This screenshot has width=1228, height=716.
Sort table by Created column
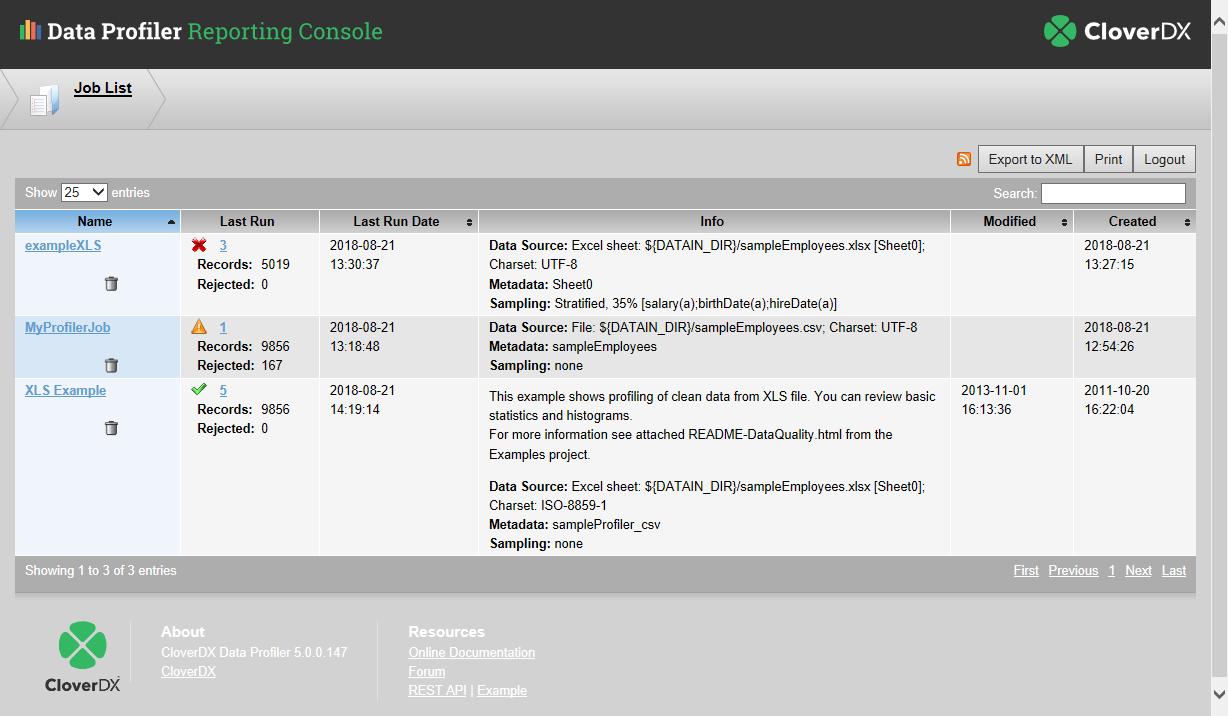coord(1133,221)
